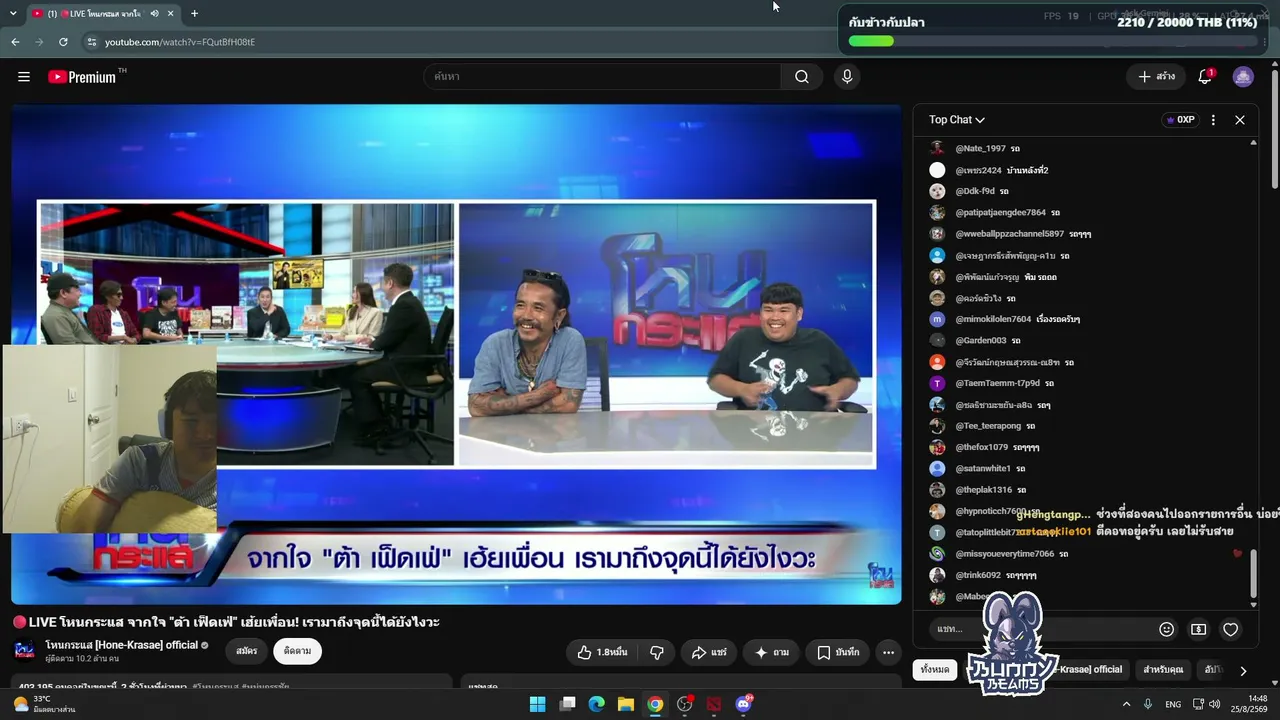Open the taskbar microphone indicator
The width and height of the screenshot is (1280, 720).
[x=1148, y=704]
